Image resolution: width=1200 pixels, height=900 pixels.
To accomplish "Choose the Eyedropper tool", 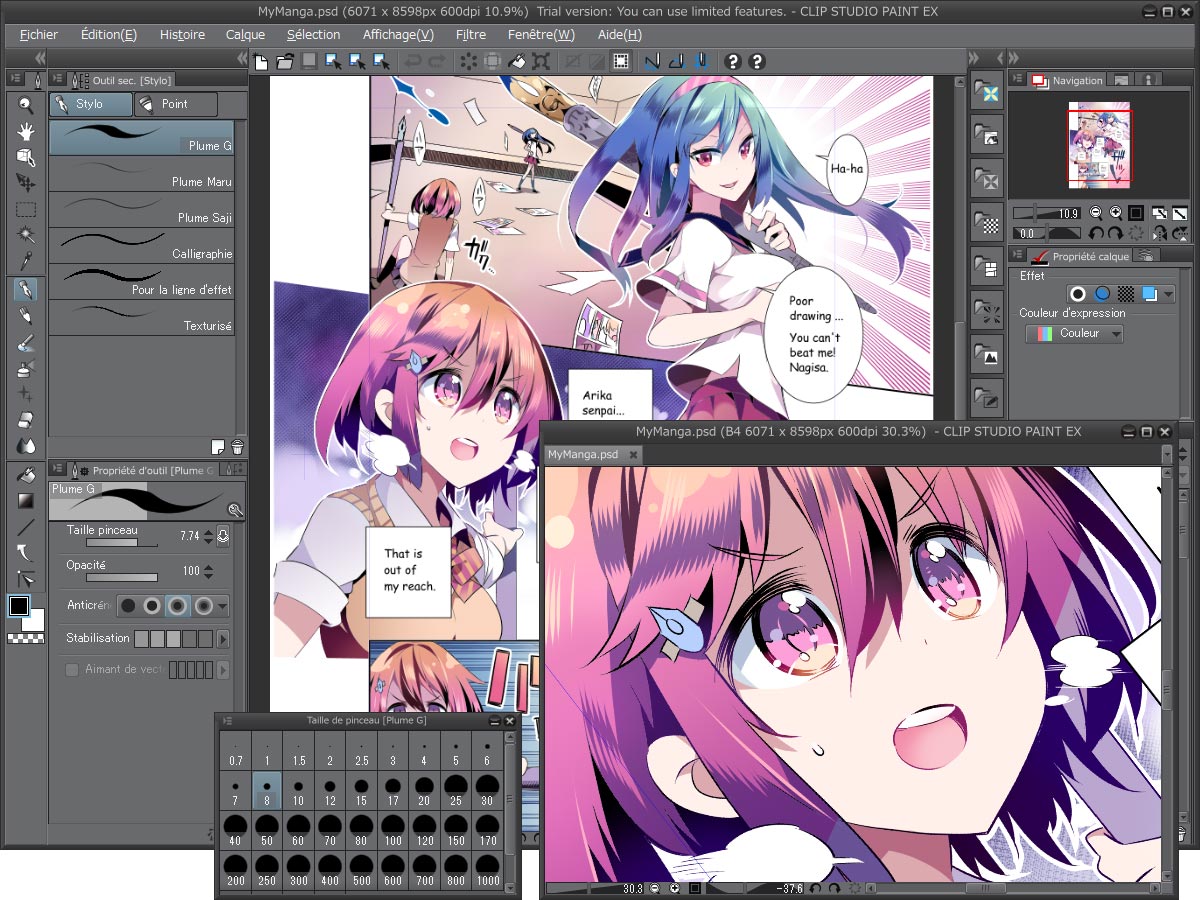I will [26, 262].
